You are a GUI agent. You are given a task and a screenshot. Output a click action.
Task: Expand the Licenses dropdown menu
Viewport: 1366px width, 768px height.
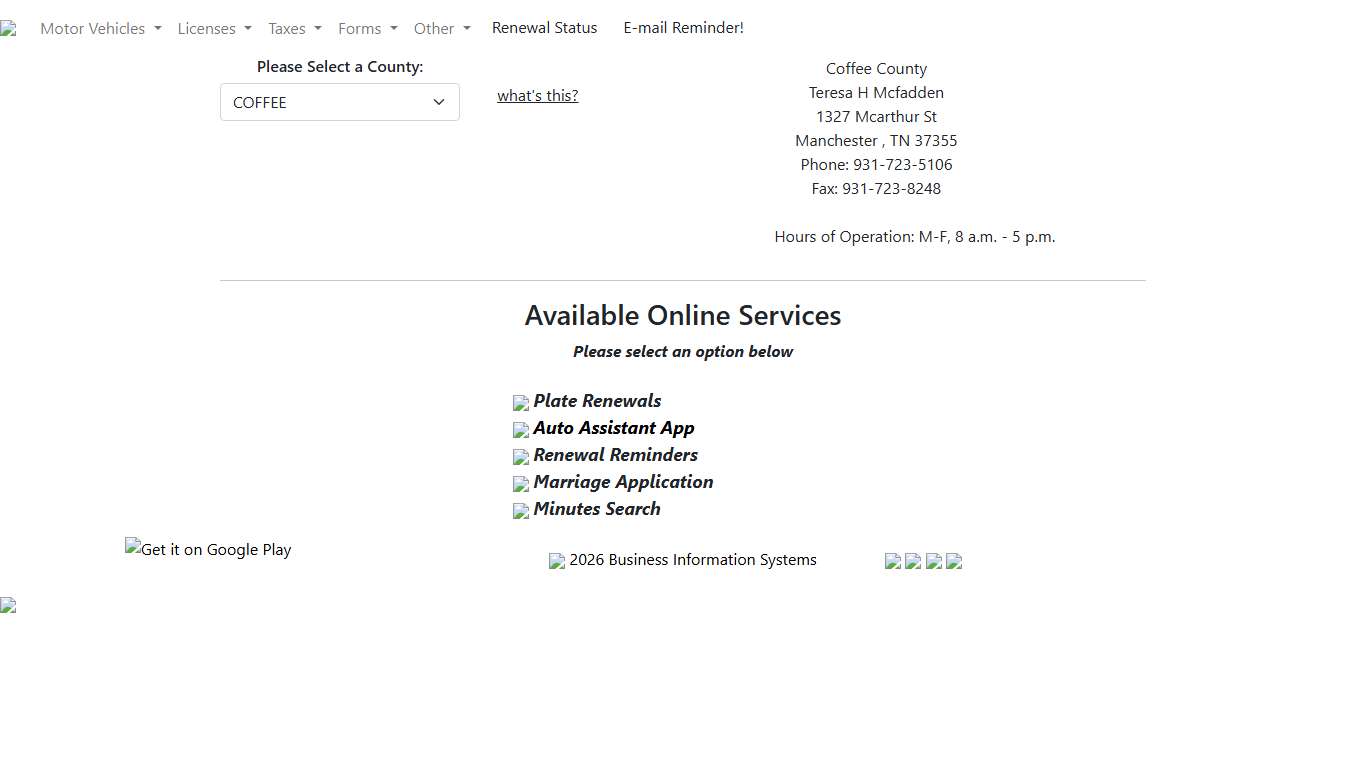click(214, 29)
